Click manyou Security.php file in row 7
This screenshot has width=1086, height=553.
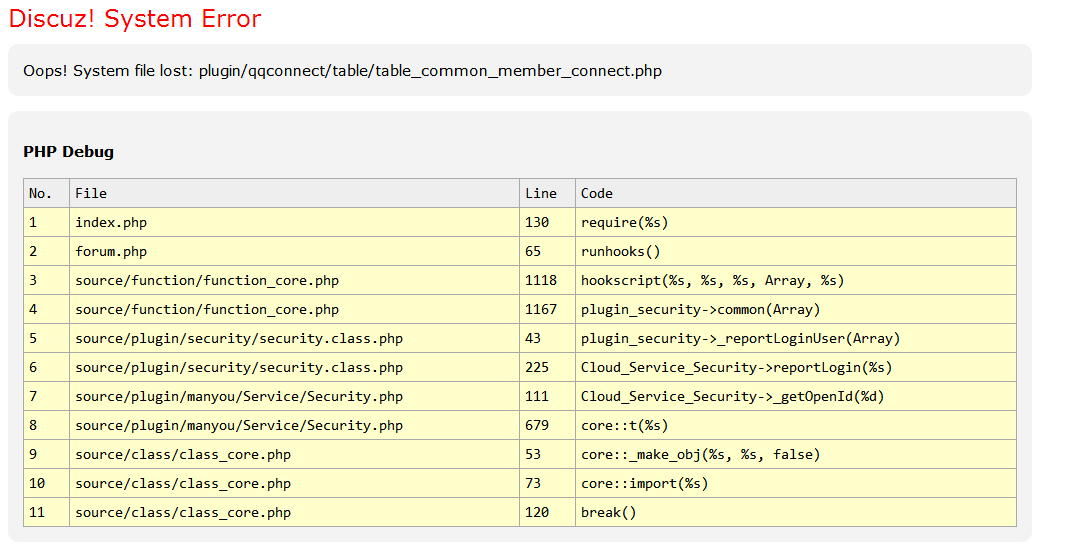tap(294, 397)
